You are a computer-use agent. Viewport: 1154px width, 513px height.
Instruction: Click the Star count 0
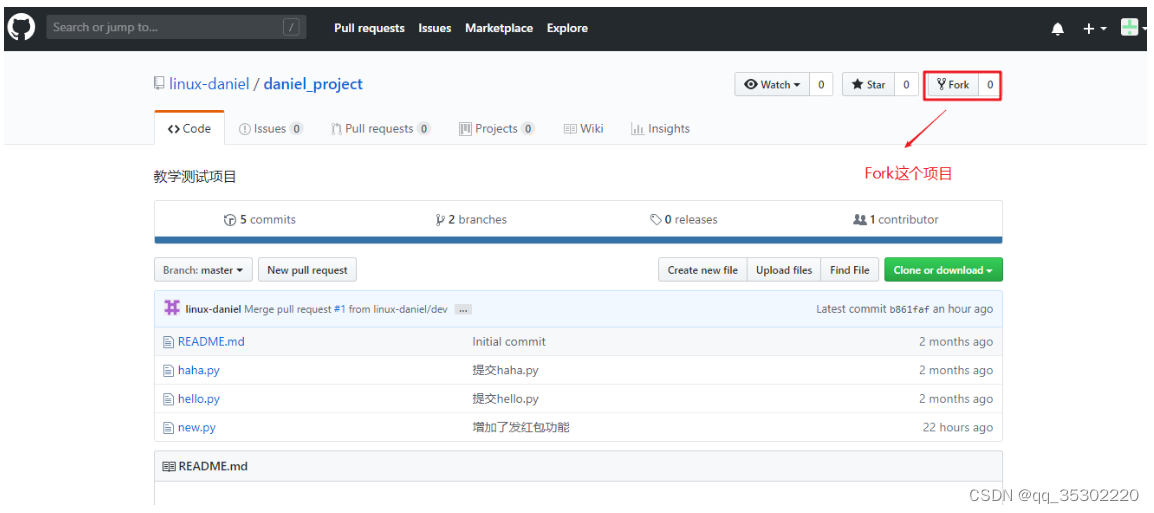point(907,85)
